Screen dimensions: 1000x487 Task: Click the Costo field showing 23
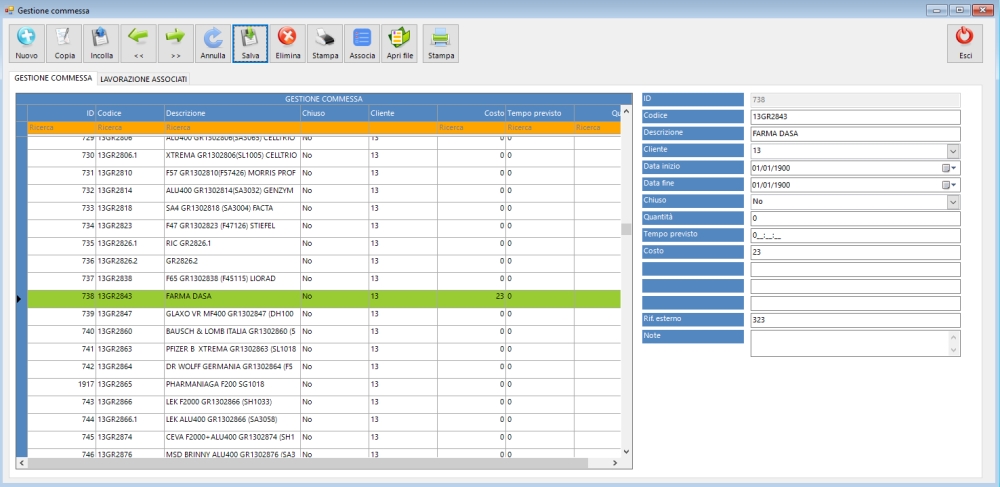[x=855, y=252]
